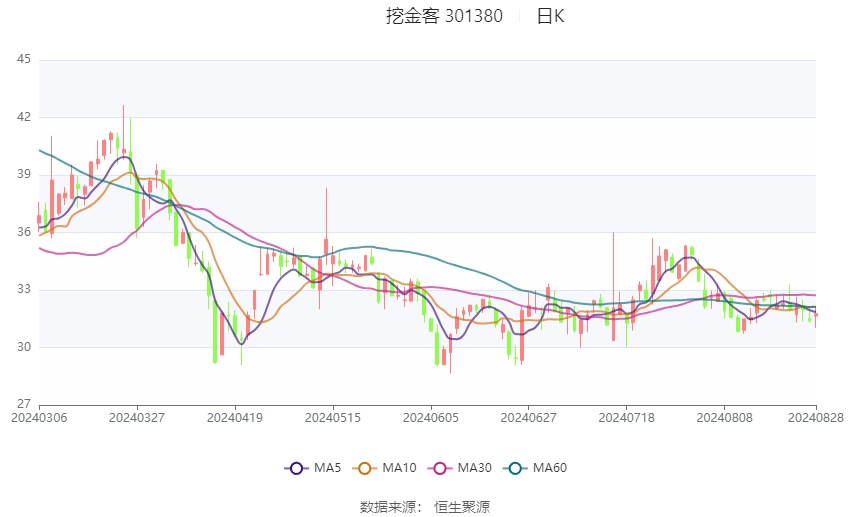850x517 pixels.
Task: Click the 20240419 x-axis tick label
Action: click(235, 418)
